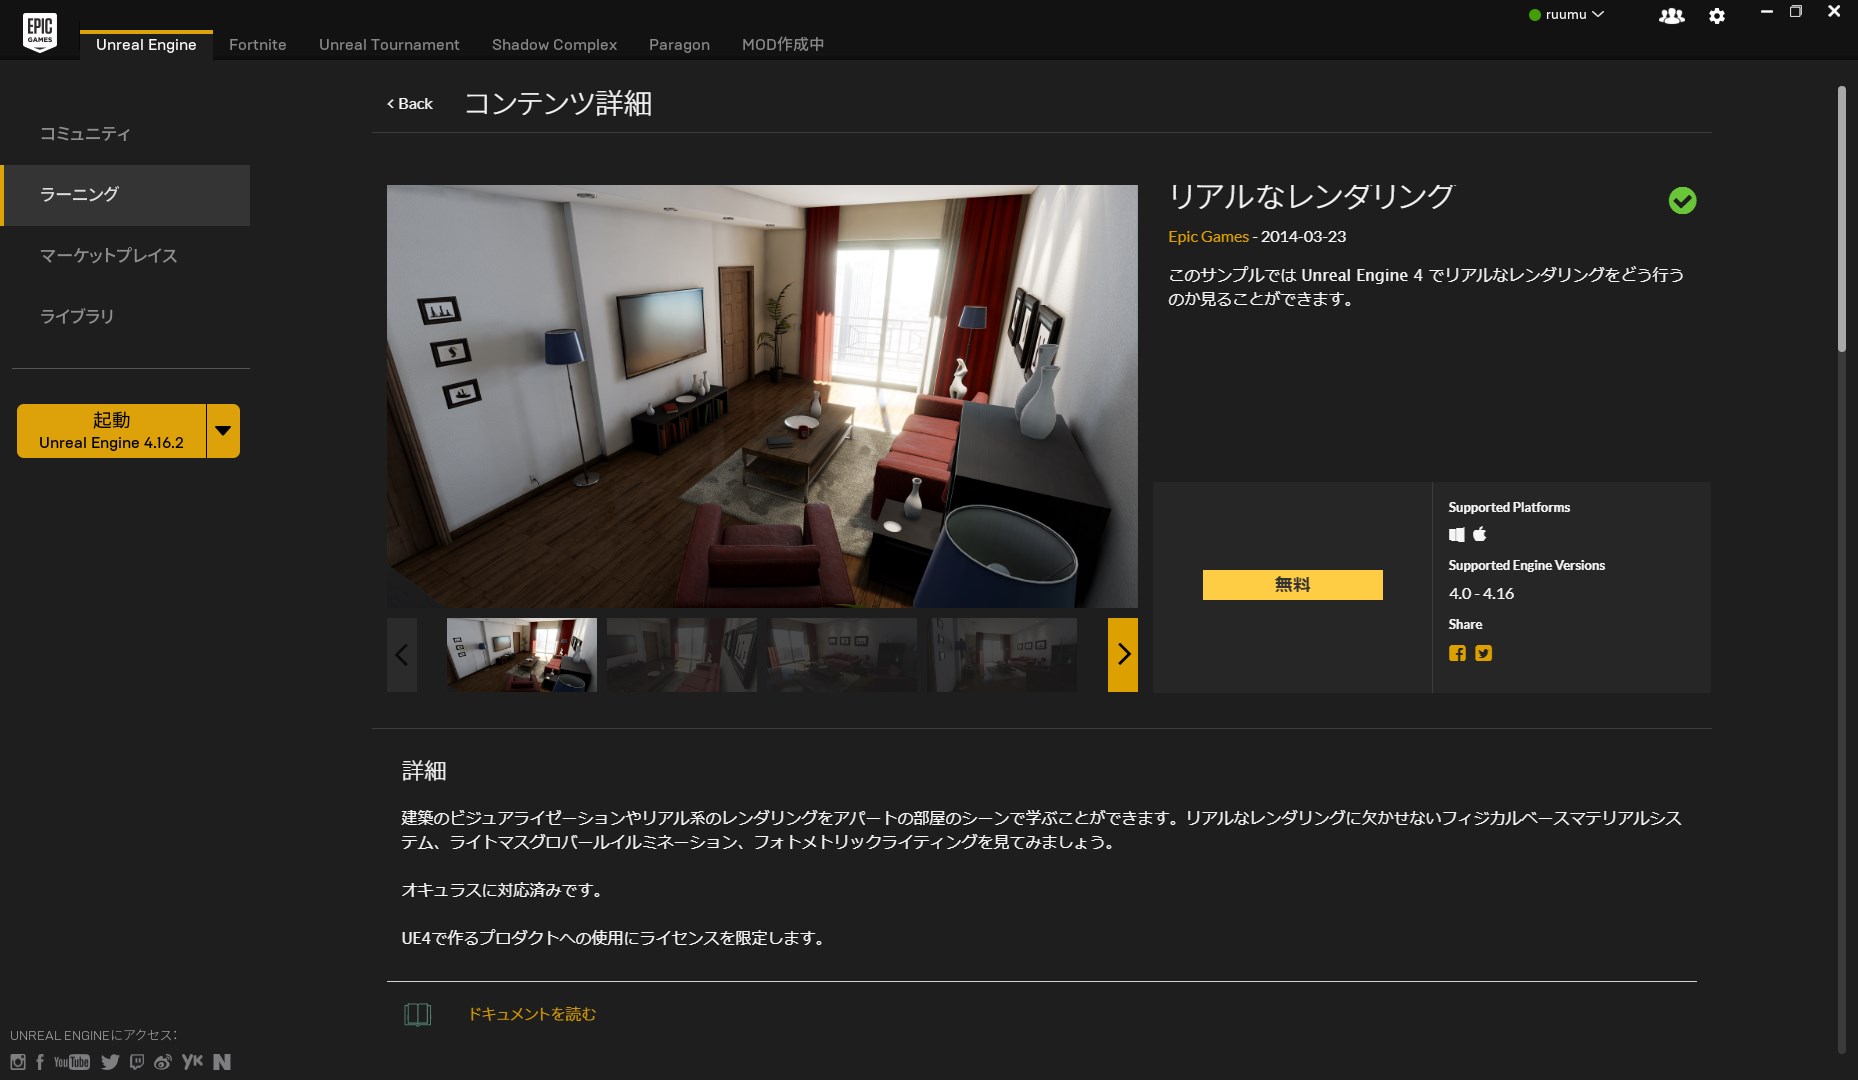Share content on Twitter
This screenshot has width=1858, height=1080.
1484,653
